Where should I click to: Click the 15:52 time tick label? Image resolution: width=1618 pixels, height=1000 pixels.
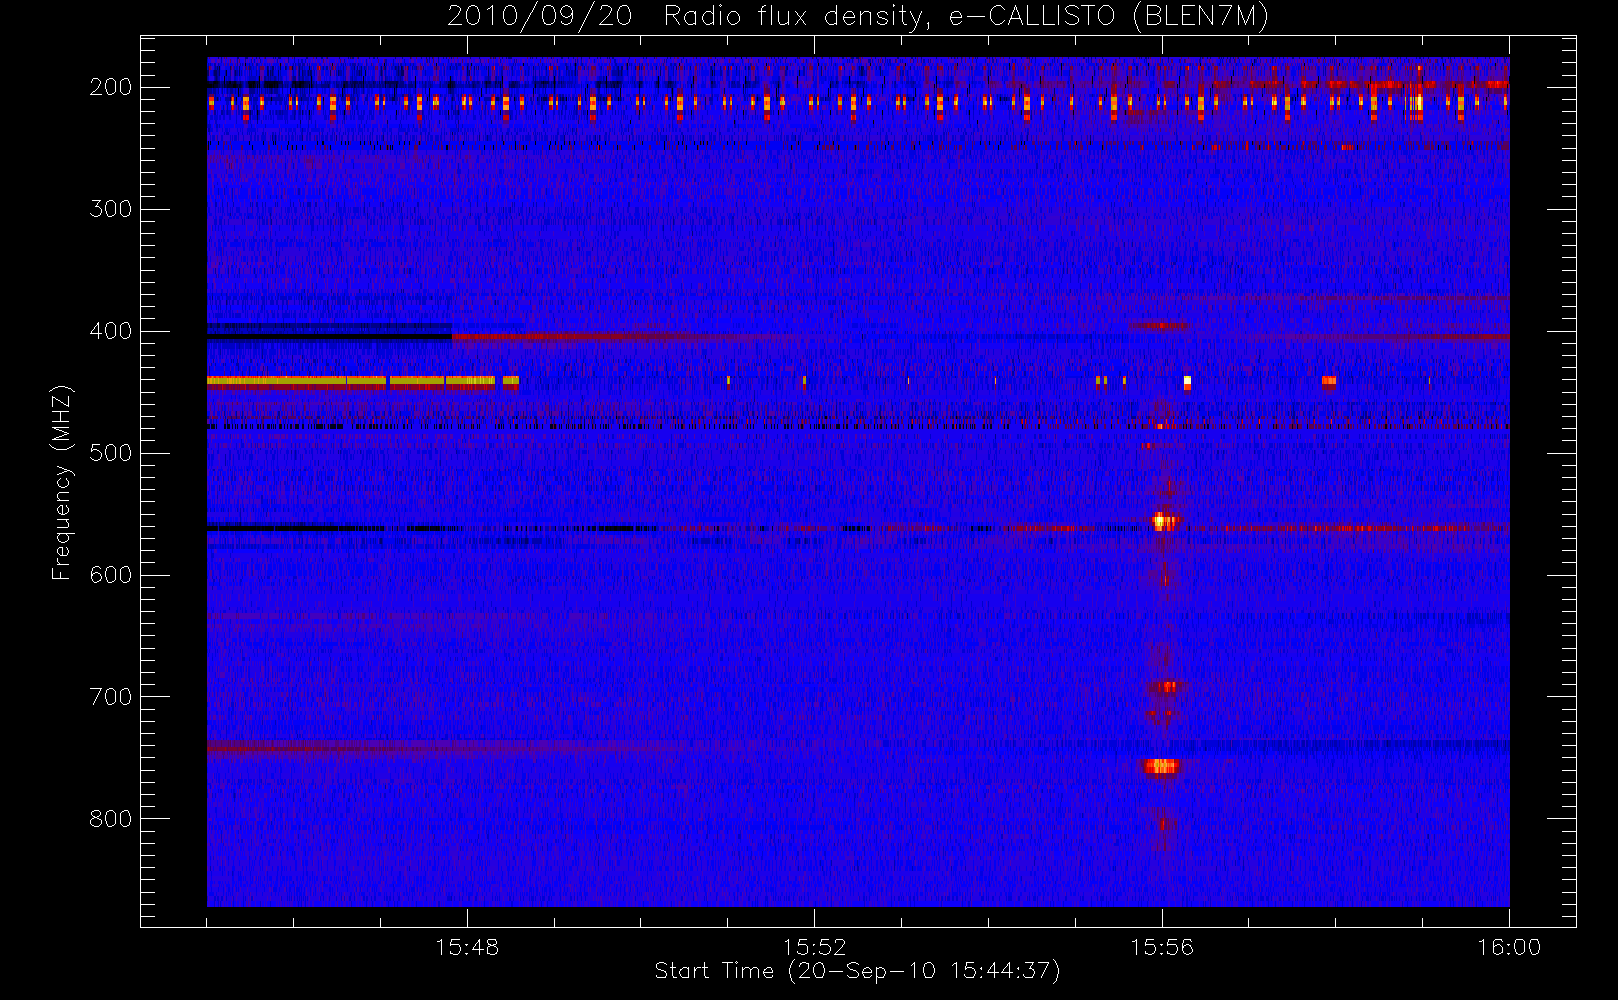(x=814, y=947)
